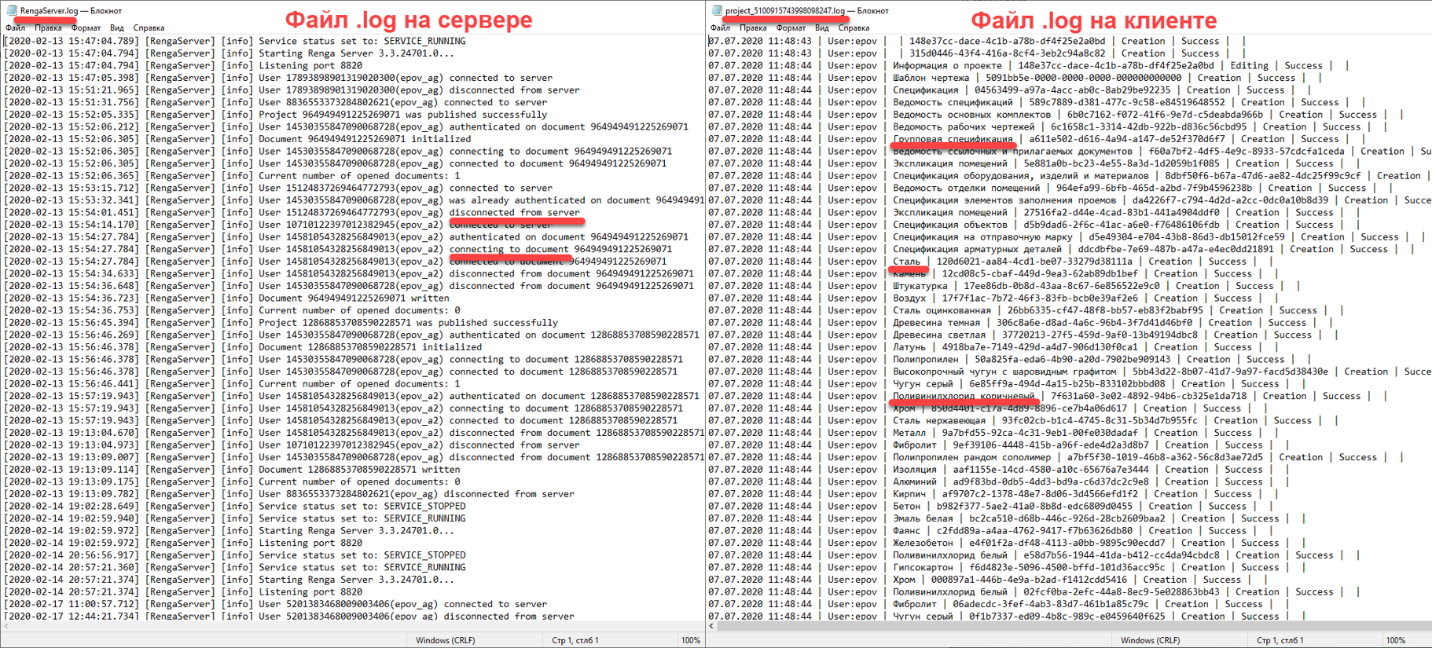The width and height of the screenshot is (1432, 648).
Task: Click RengaServer.log window title text
Action: coord(69,10)
